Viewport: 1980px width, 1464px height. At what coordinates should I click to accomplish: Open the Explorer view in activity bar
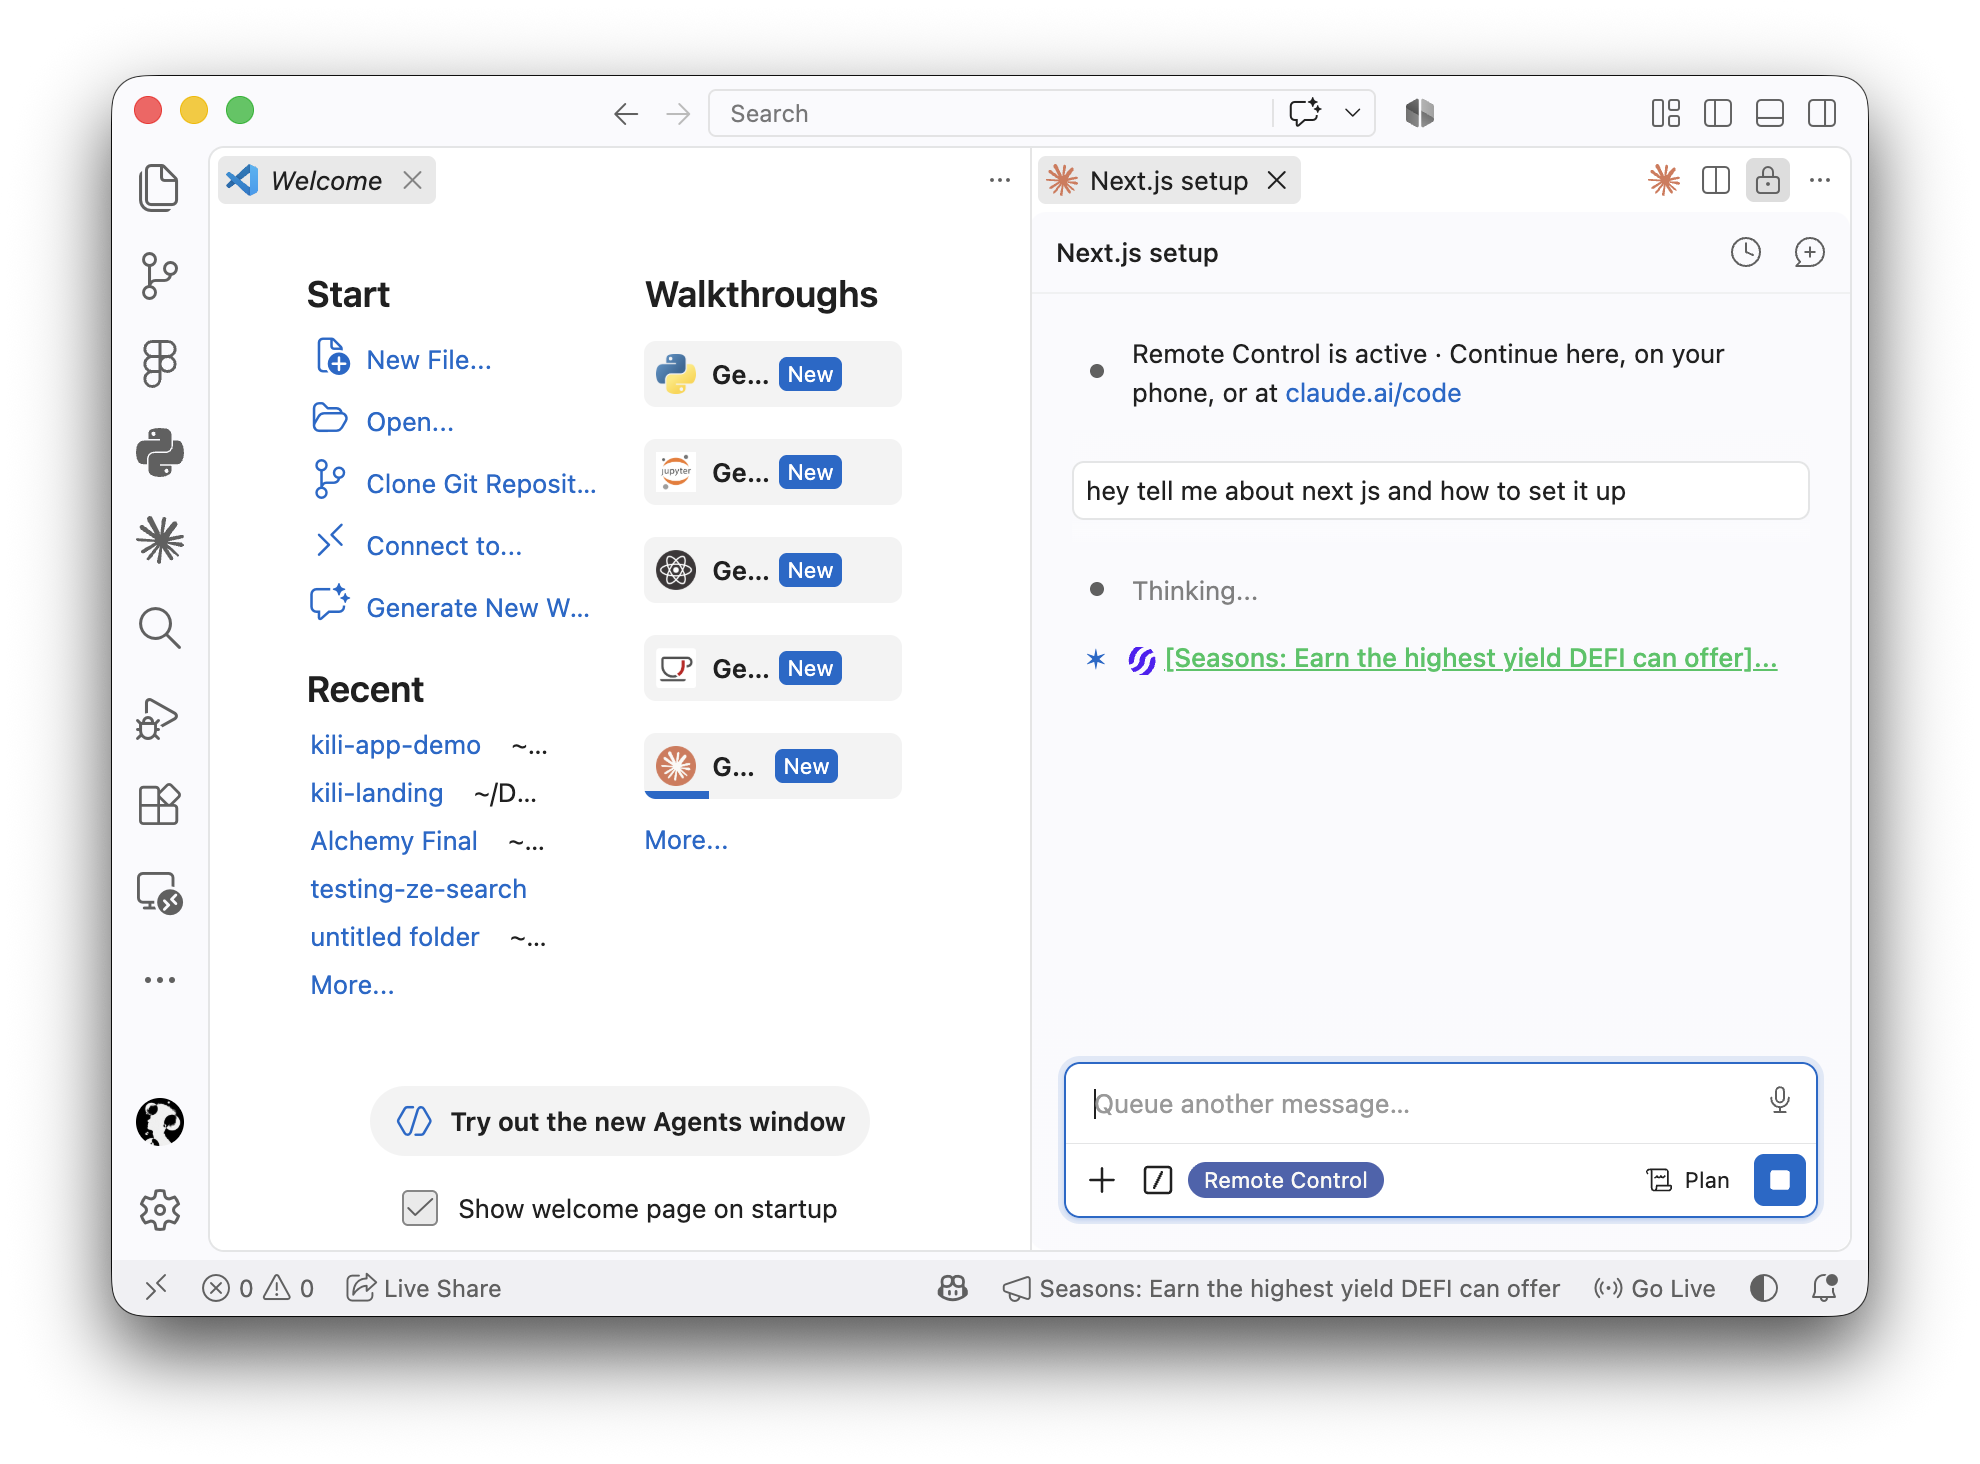159,187
